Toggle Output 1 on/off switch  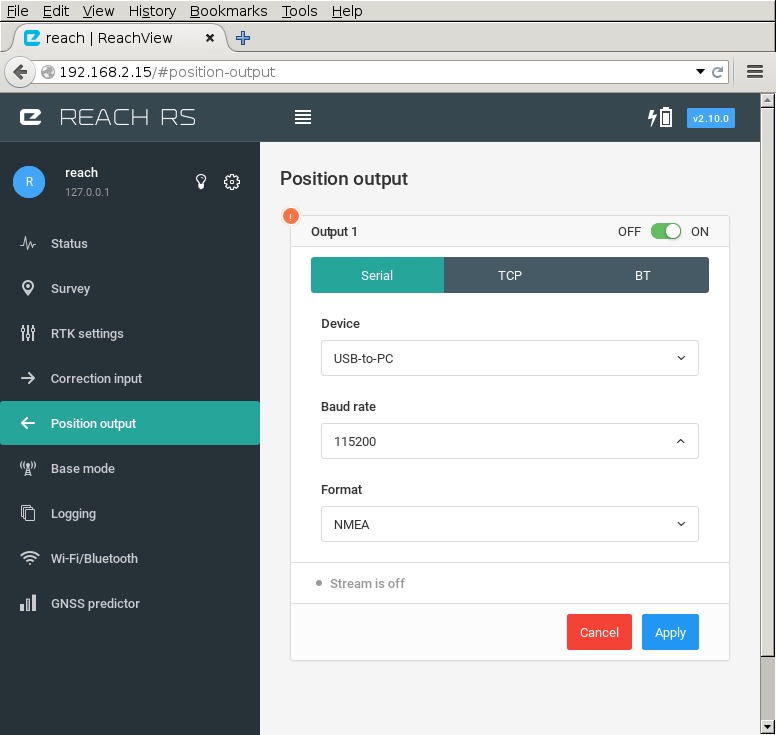[666, 231]
